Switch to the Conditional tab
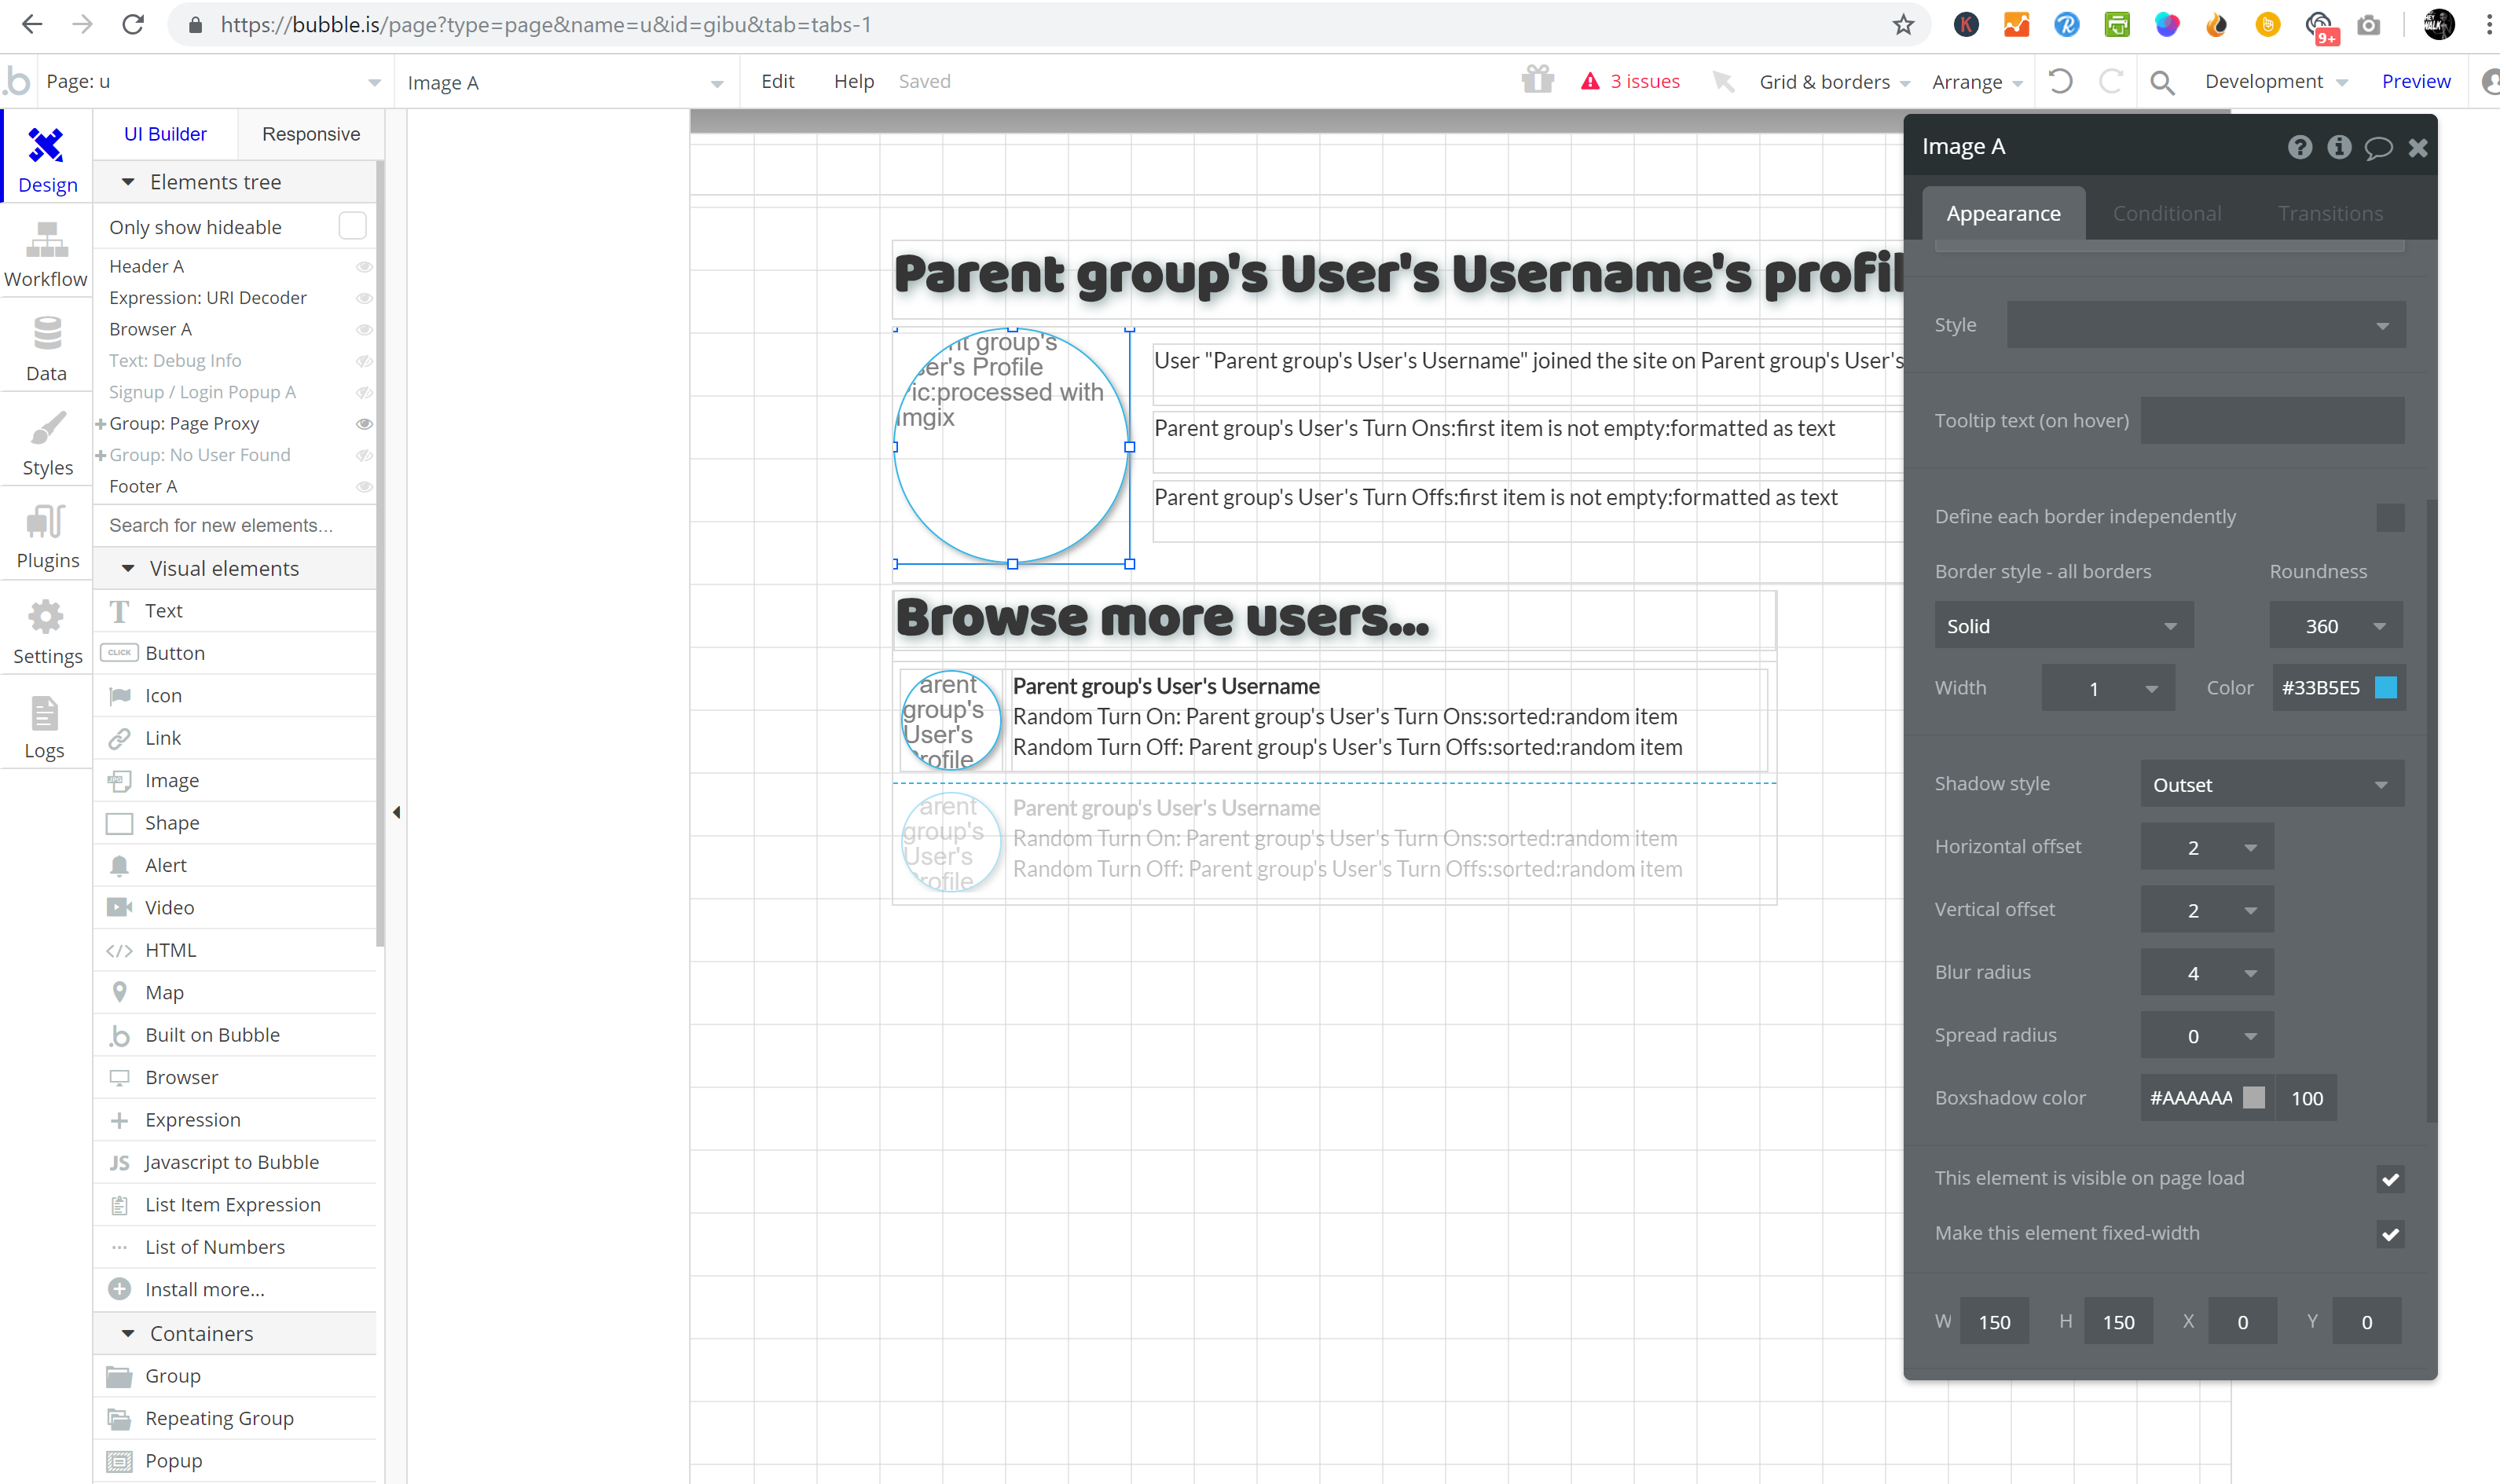This screenshot has width=2500, height=1484. [x=2166, y=213]
